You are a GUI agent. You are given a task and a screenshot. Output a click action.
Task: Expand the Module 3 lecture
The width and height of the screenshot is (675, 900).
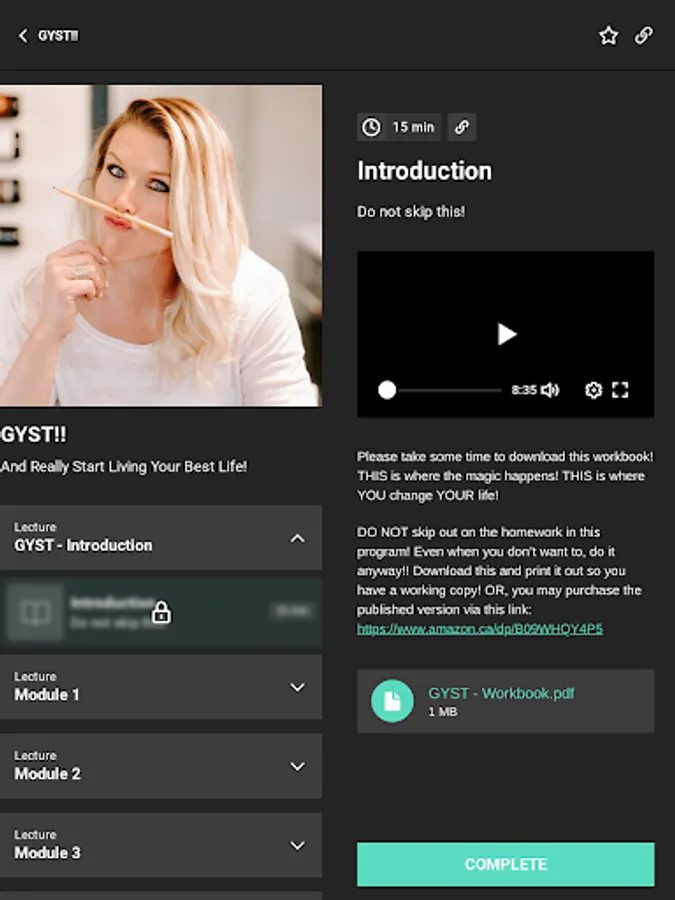click(x=297, y=845)
